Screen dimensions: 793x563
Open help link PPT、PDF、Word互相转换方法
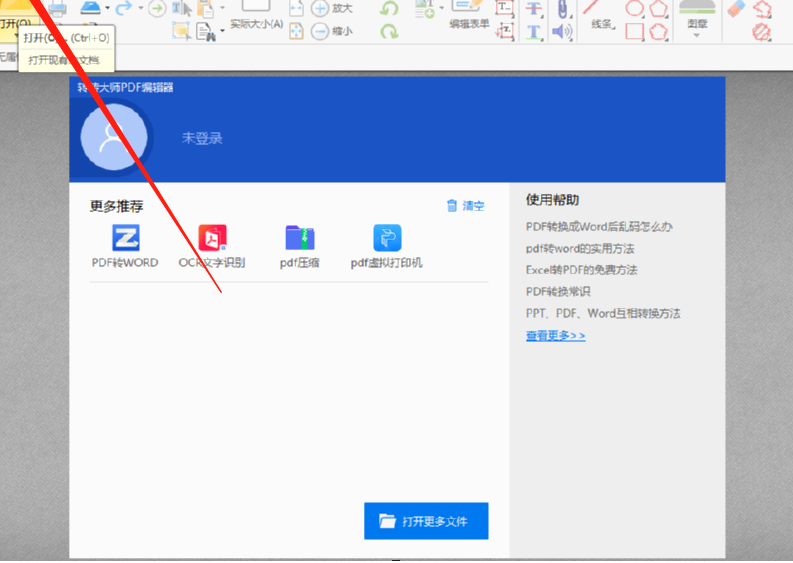pos(603,313)
